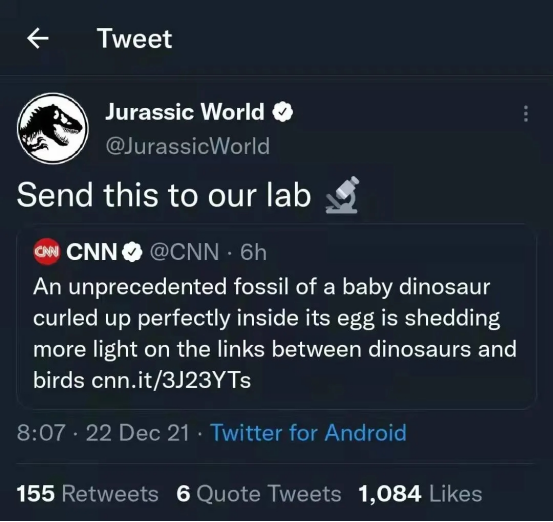Open the three-dot tweet options menu

tap(525, 114)
